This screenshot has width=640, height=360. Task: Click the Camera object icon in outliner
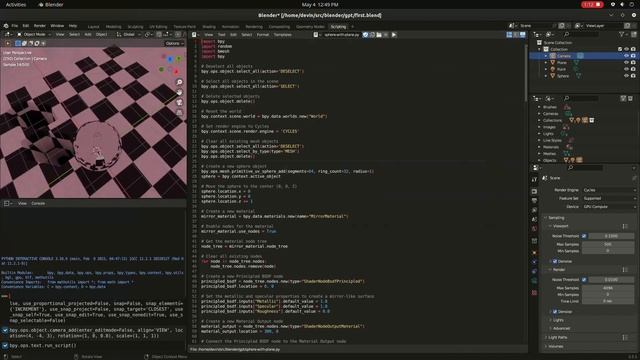553,56
